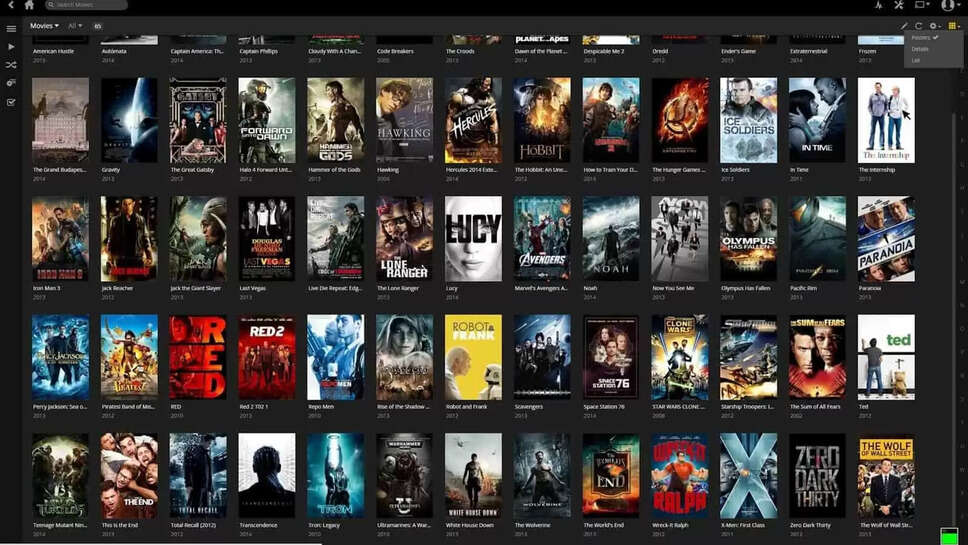This screenshot has height=545, width=968.
Task: Open The Grand Budapest Hotel poster
Action: (60, 120)
